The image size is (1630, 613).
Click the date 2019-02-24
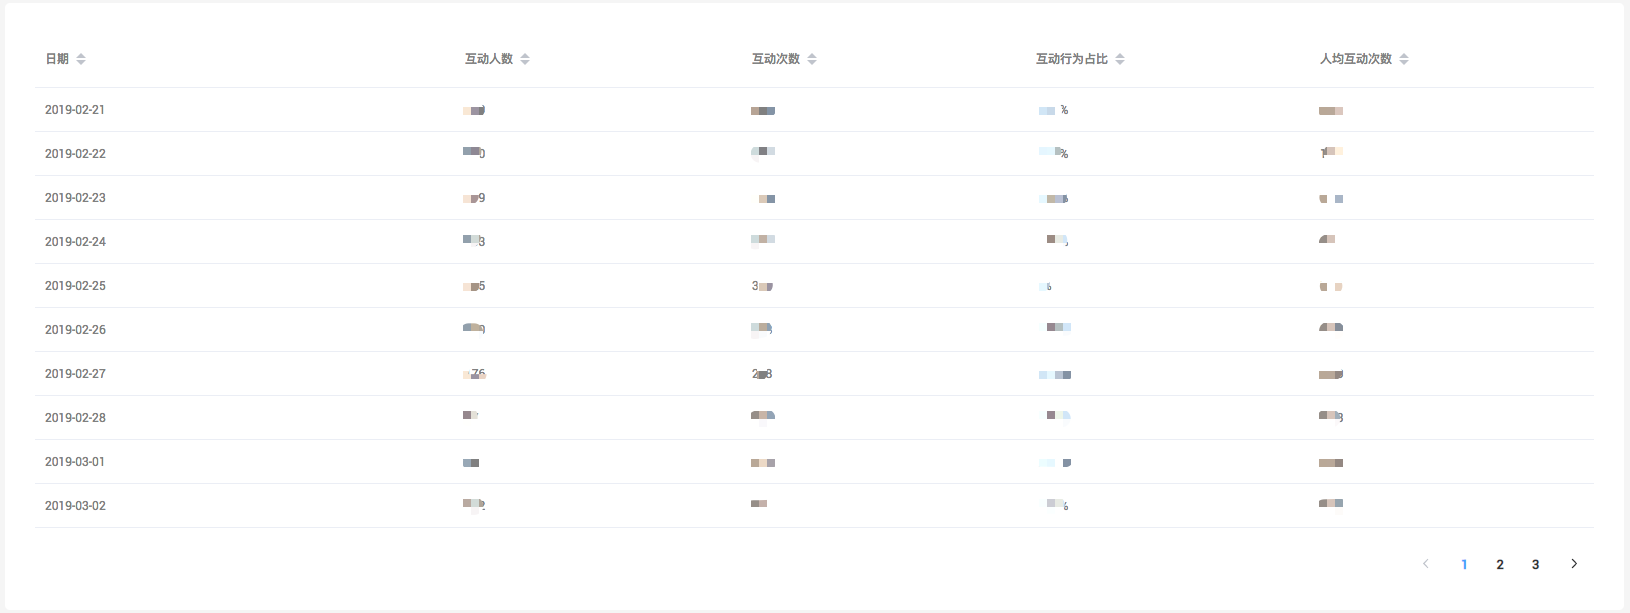point(75,242)
